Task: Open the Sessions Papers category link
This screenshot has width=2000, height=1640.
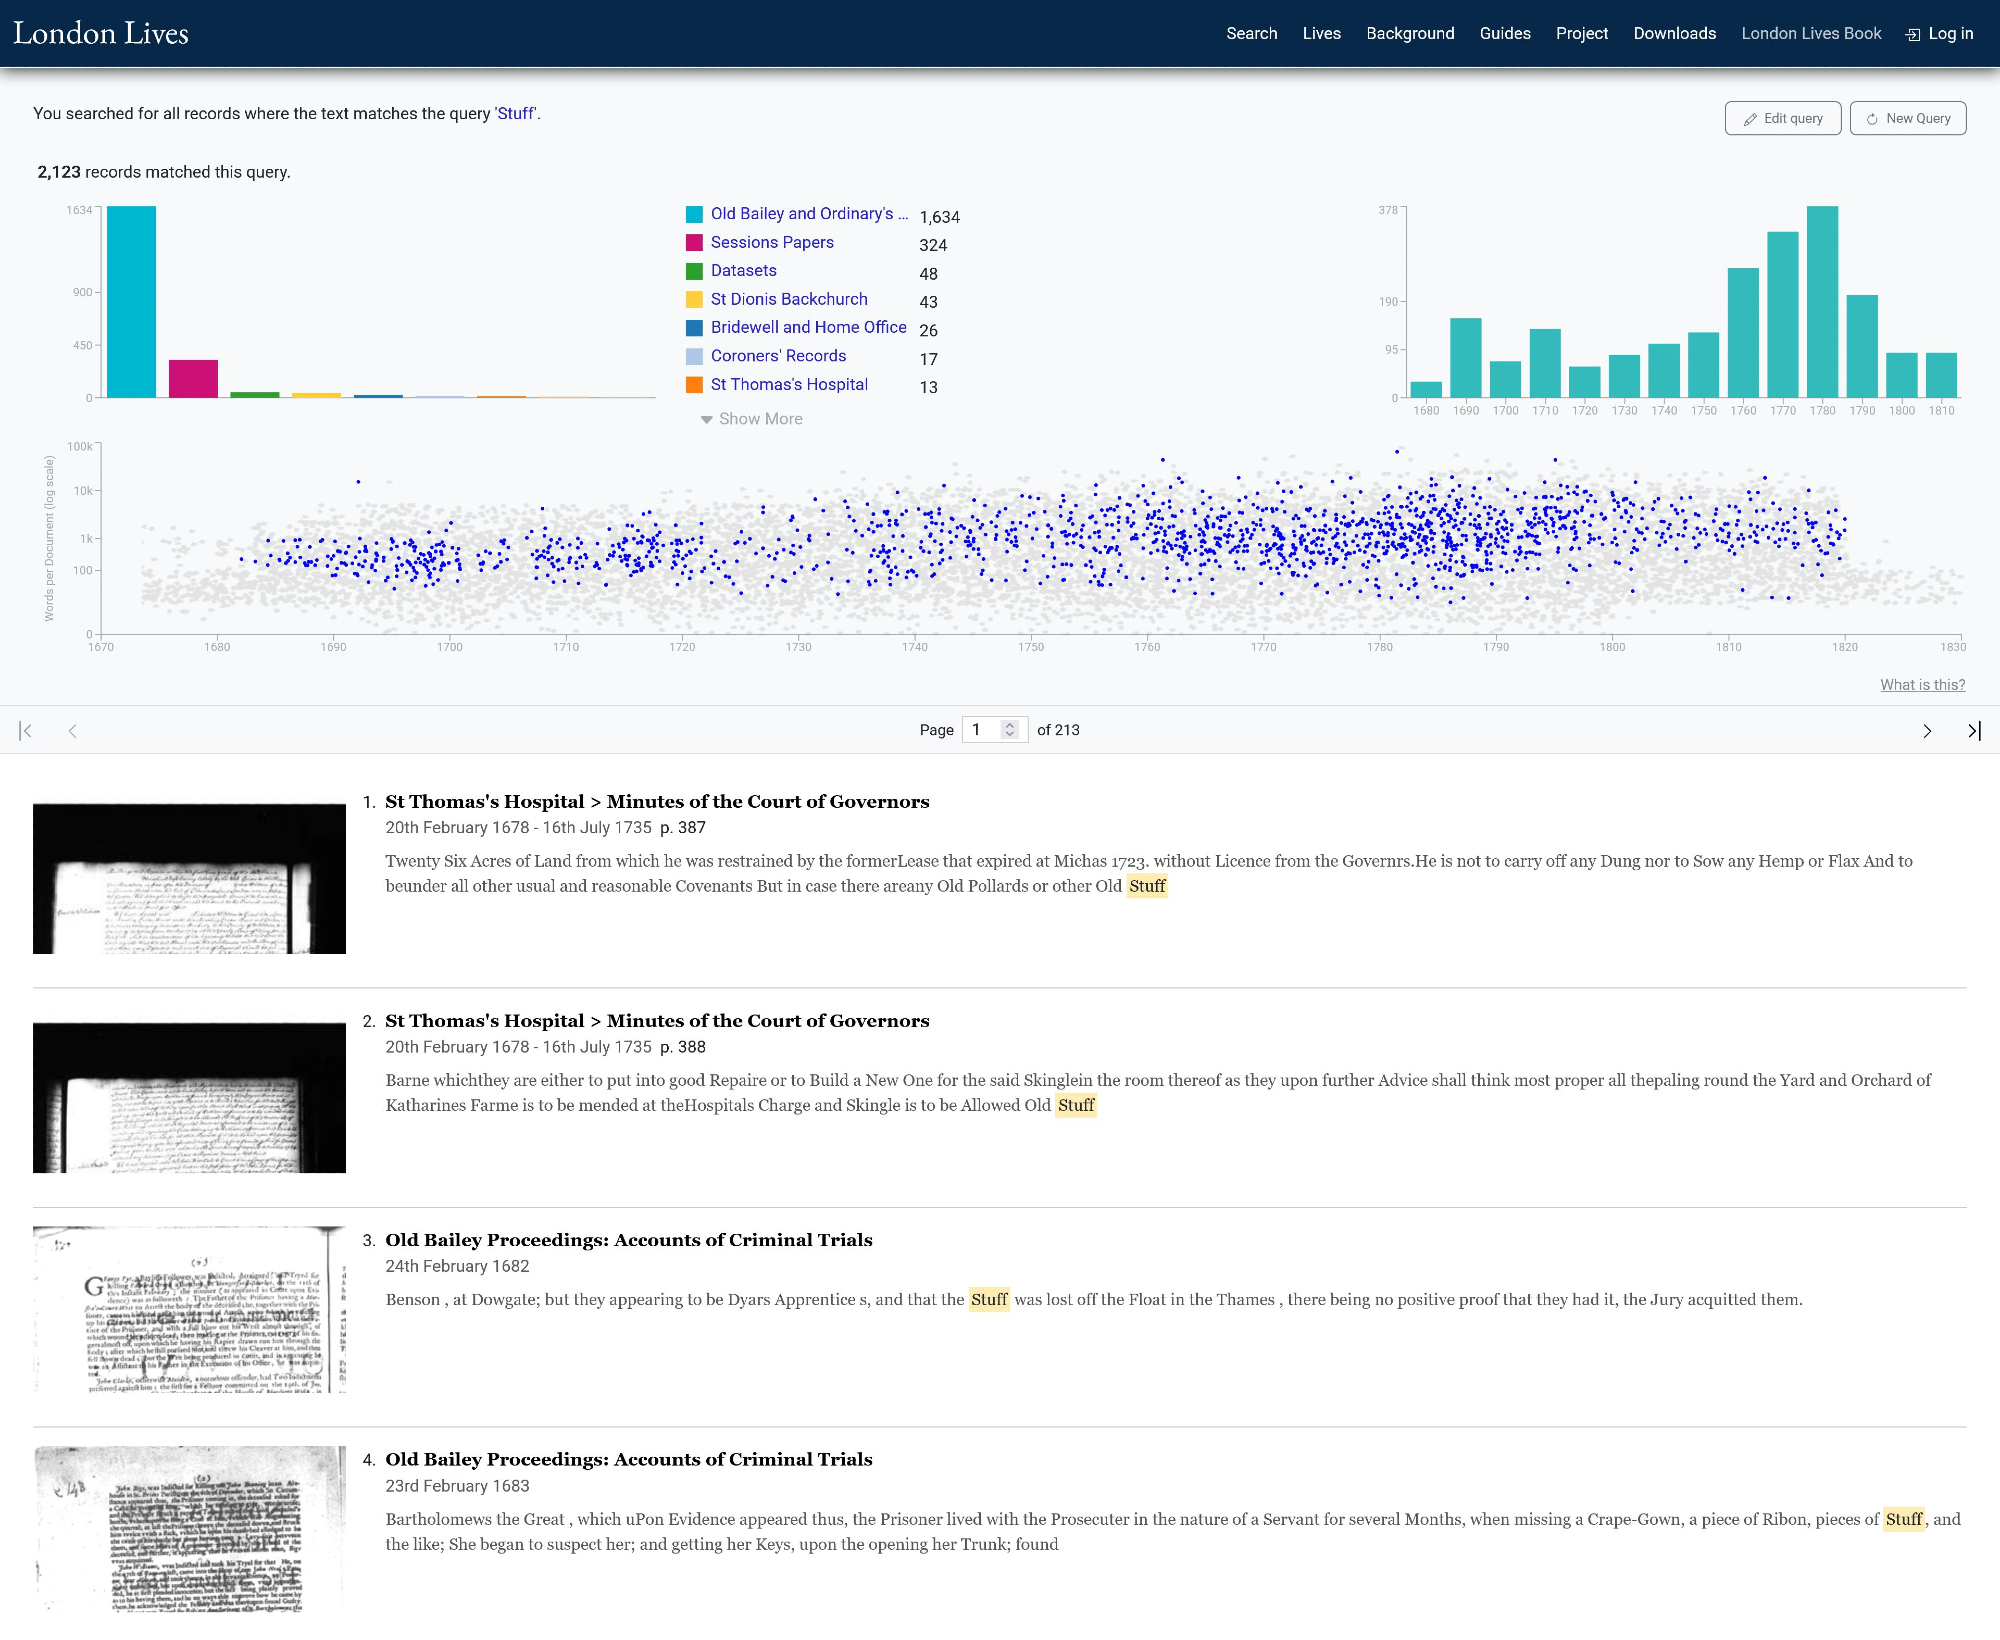Action: 771,242
